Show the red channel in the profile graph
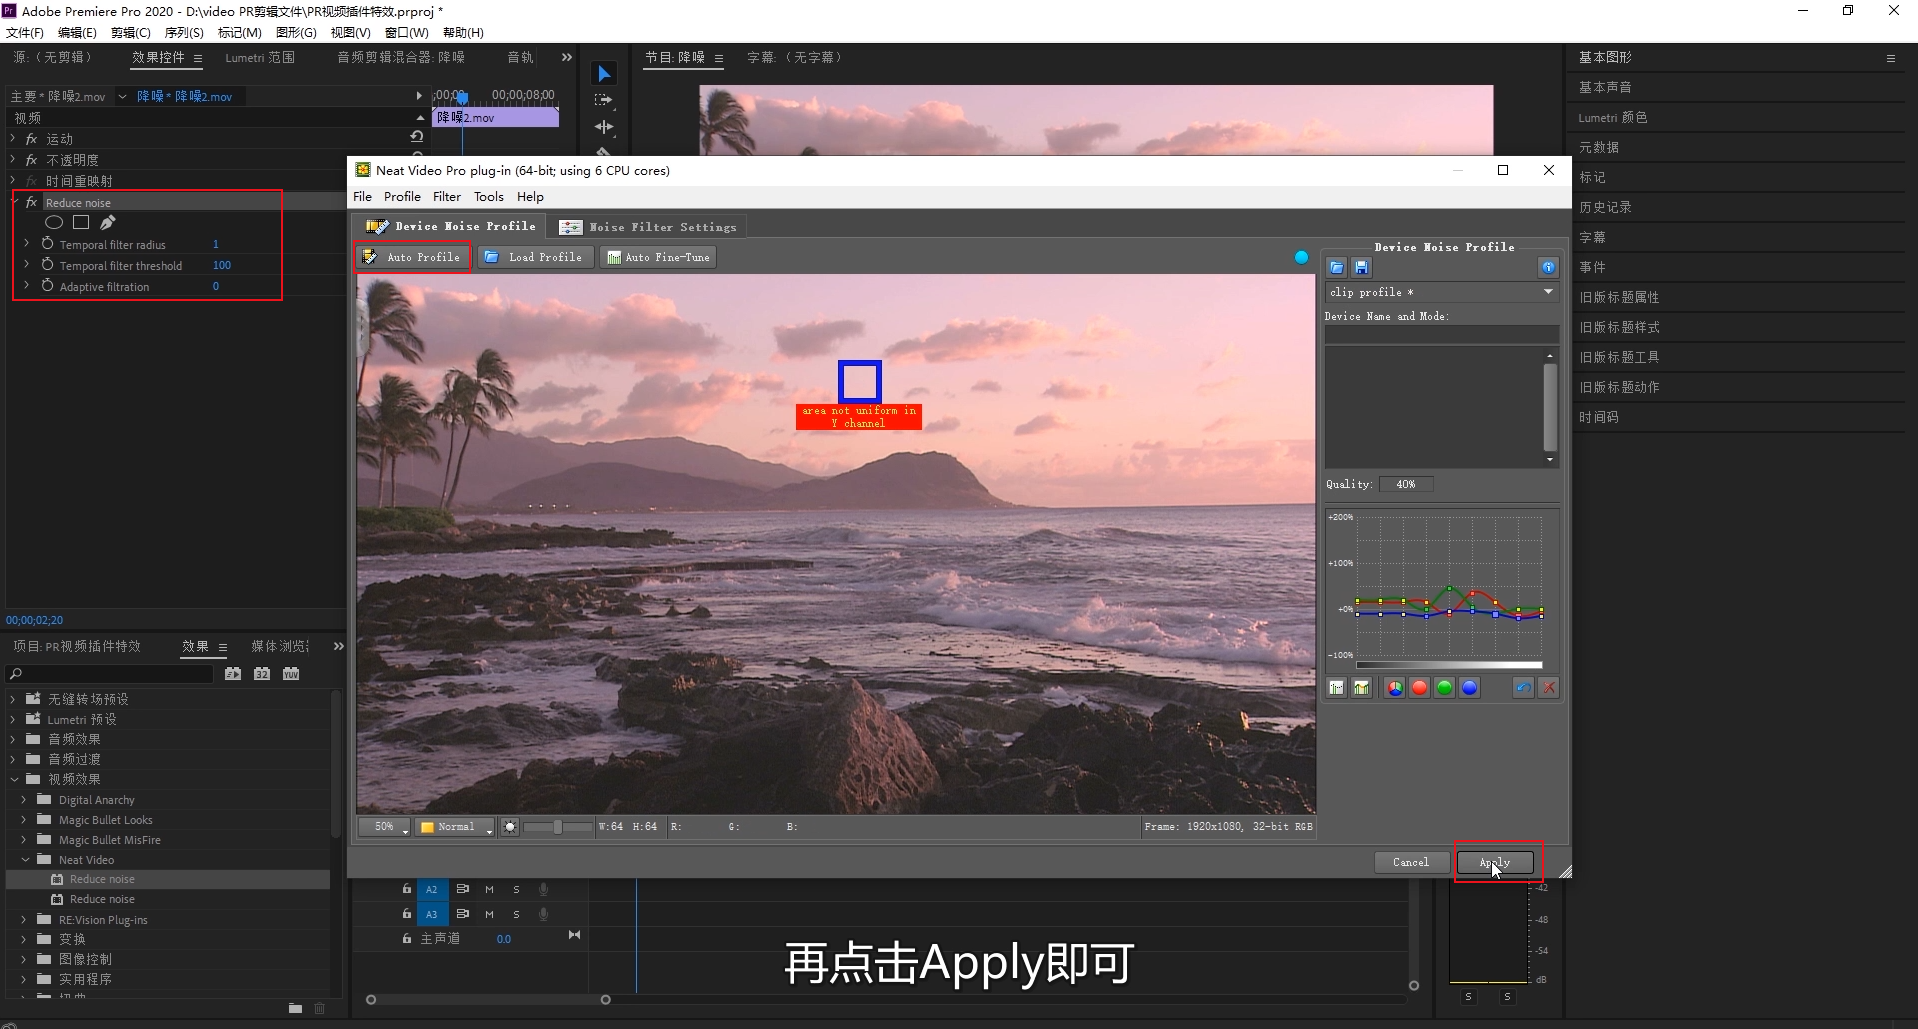 1419,687
